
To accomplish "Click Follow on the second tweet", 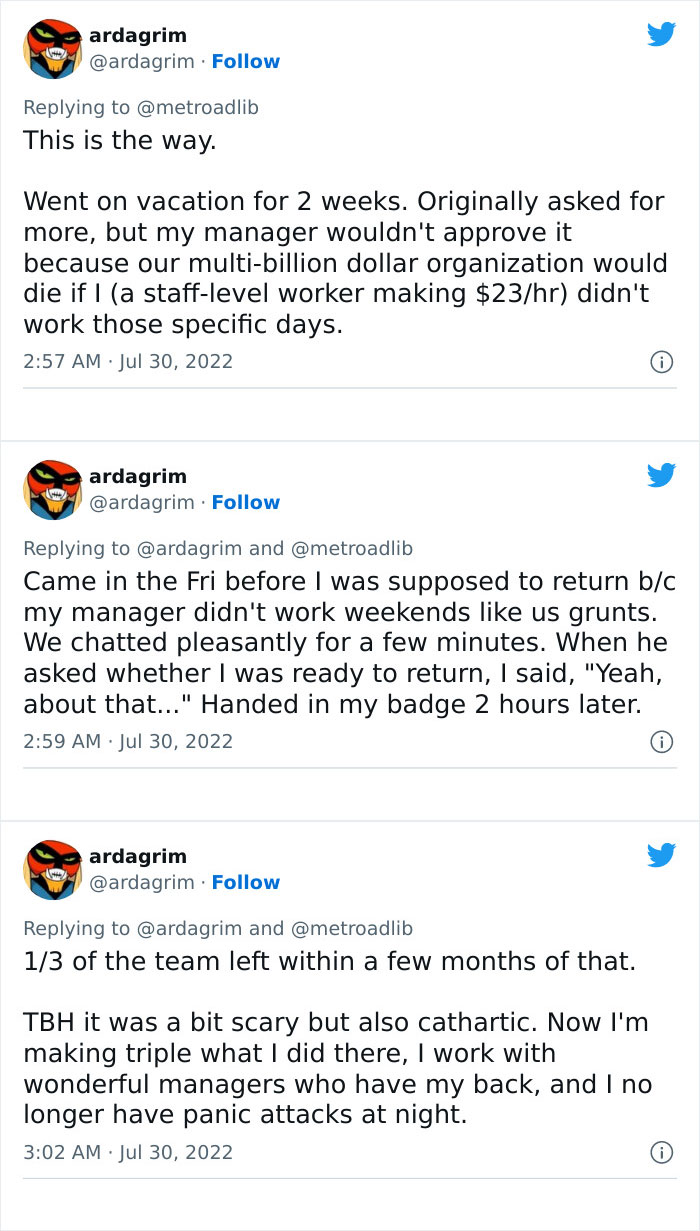I will point(246,501).
